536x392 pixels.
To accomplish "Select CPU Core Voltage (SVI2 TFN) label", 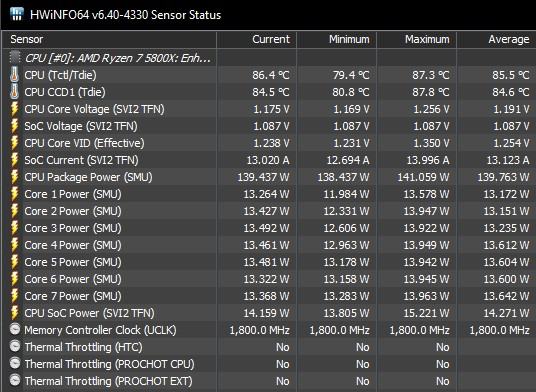I will 94,109.
